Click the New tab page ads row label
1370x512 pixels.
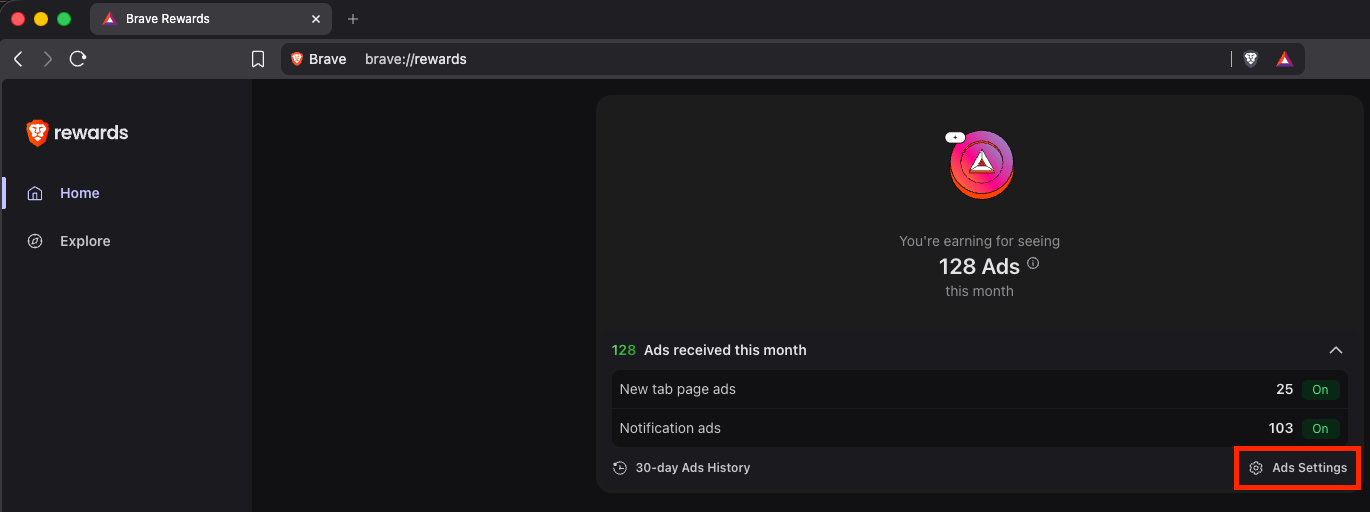[677, 389]
